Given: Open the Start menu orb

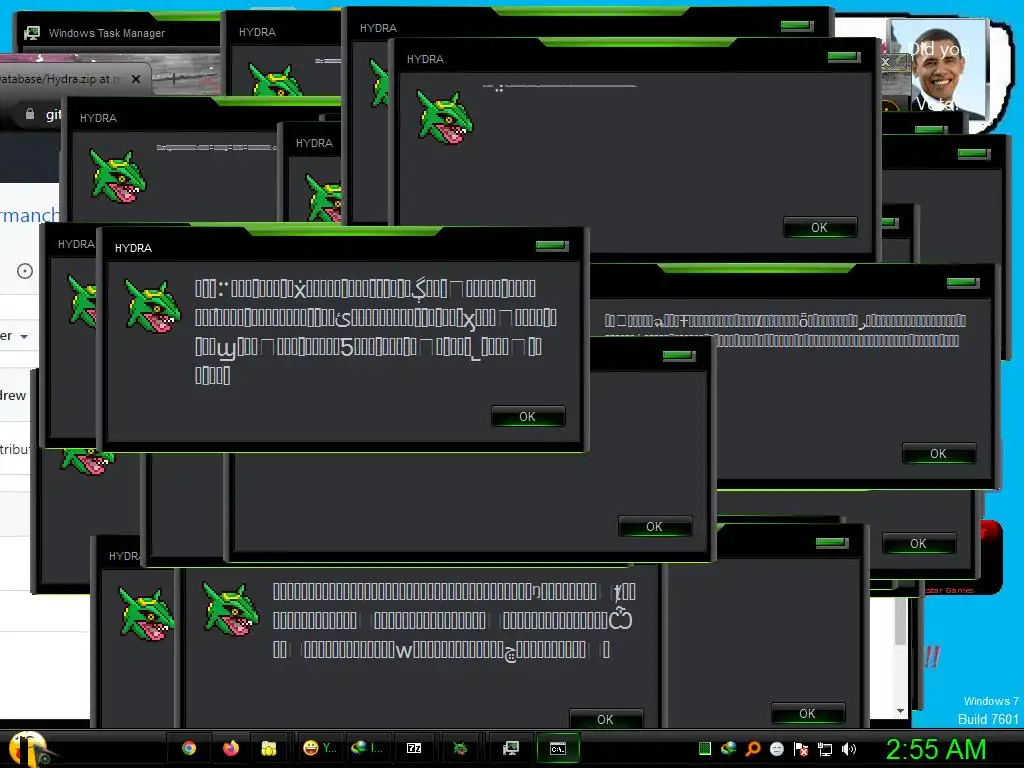Looking at the screenshot, I should pyautogui.click(x=28, y=748).
